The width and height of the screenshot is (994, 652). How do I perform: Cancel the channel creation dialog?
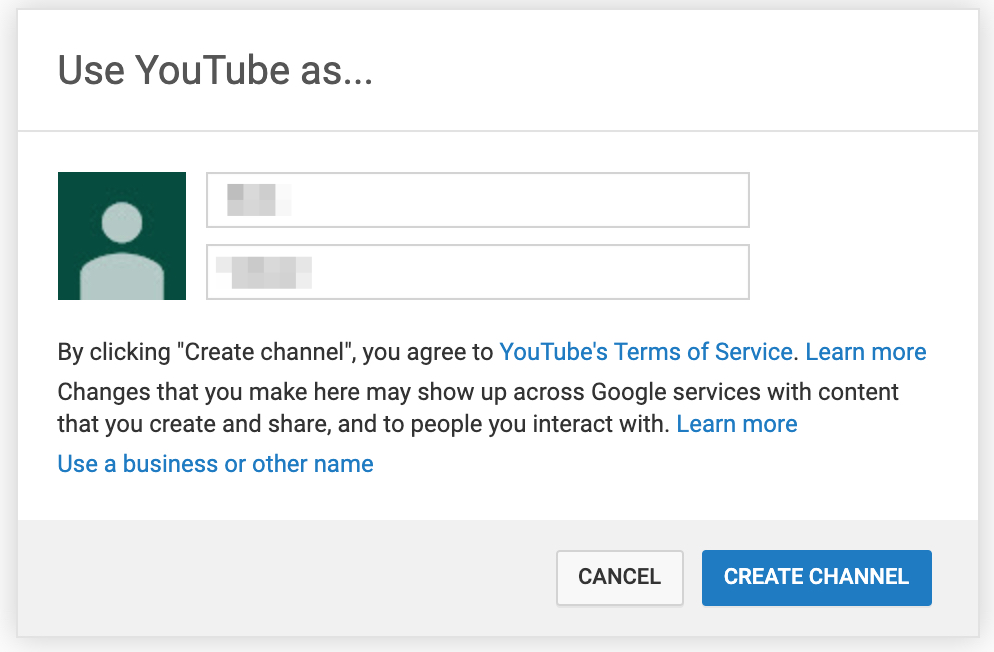pyautogui.click(x=620, y=577)
